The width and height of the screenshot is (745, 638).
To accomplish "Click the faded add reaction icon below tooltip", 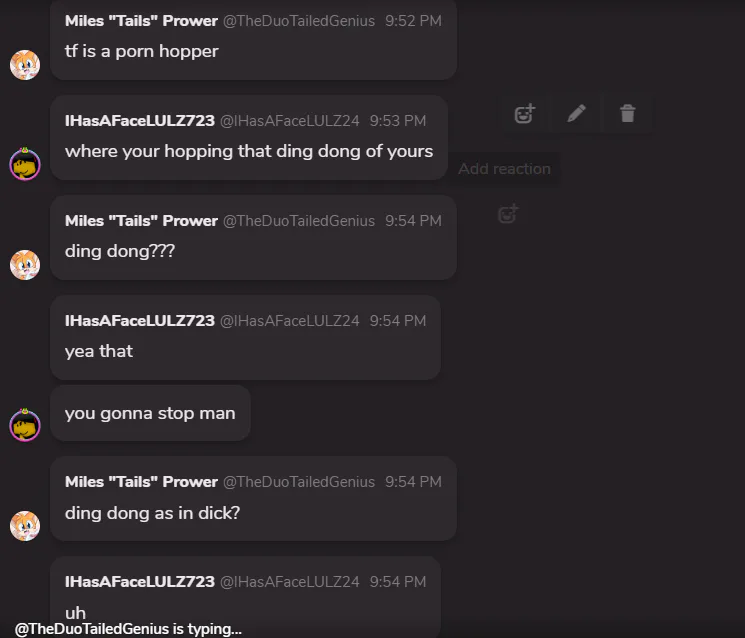I will click(x=508, y=214).
